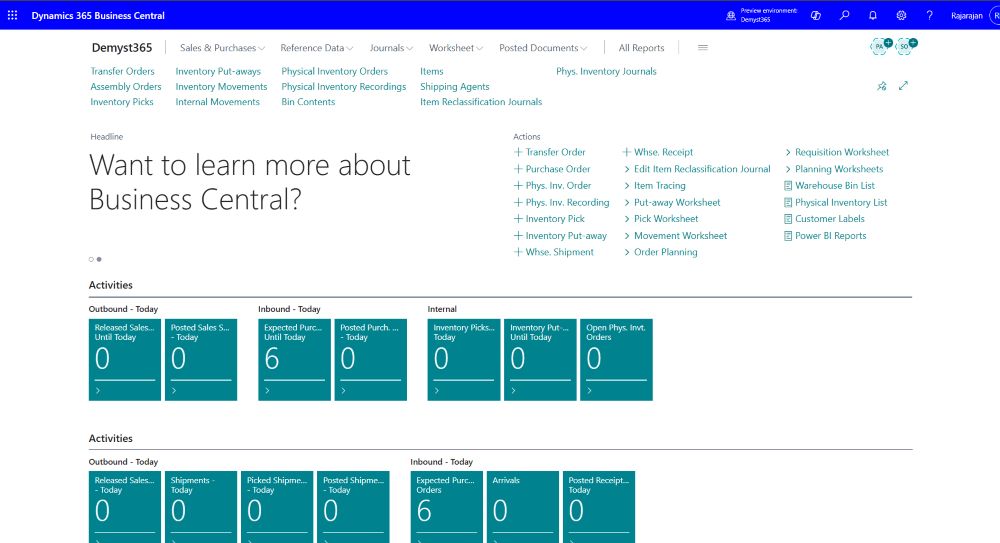
Task: Click Demyst365 company name
Action: point(122,48)
